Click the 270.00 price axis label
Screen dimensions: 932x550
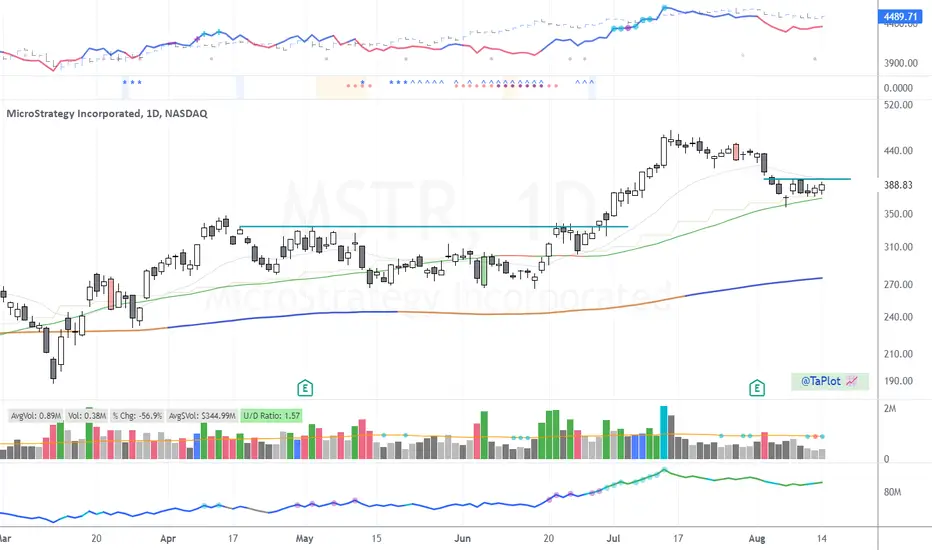(898, 285)
